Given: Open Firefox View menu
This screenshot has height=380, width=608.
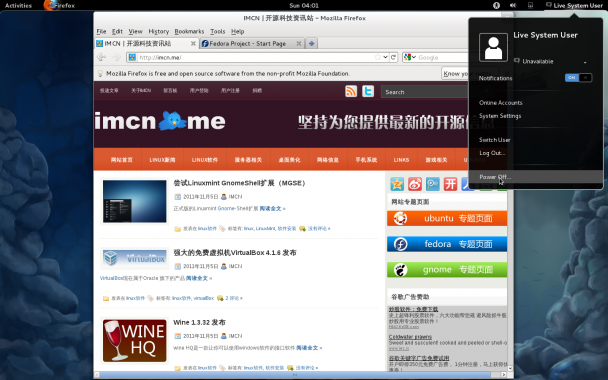Looking at the screenshot, I should point(135,31).
